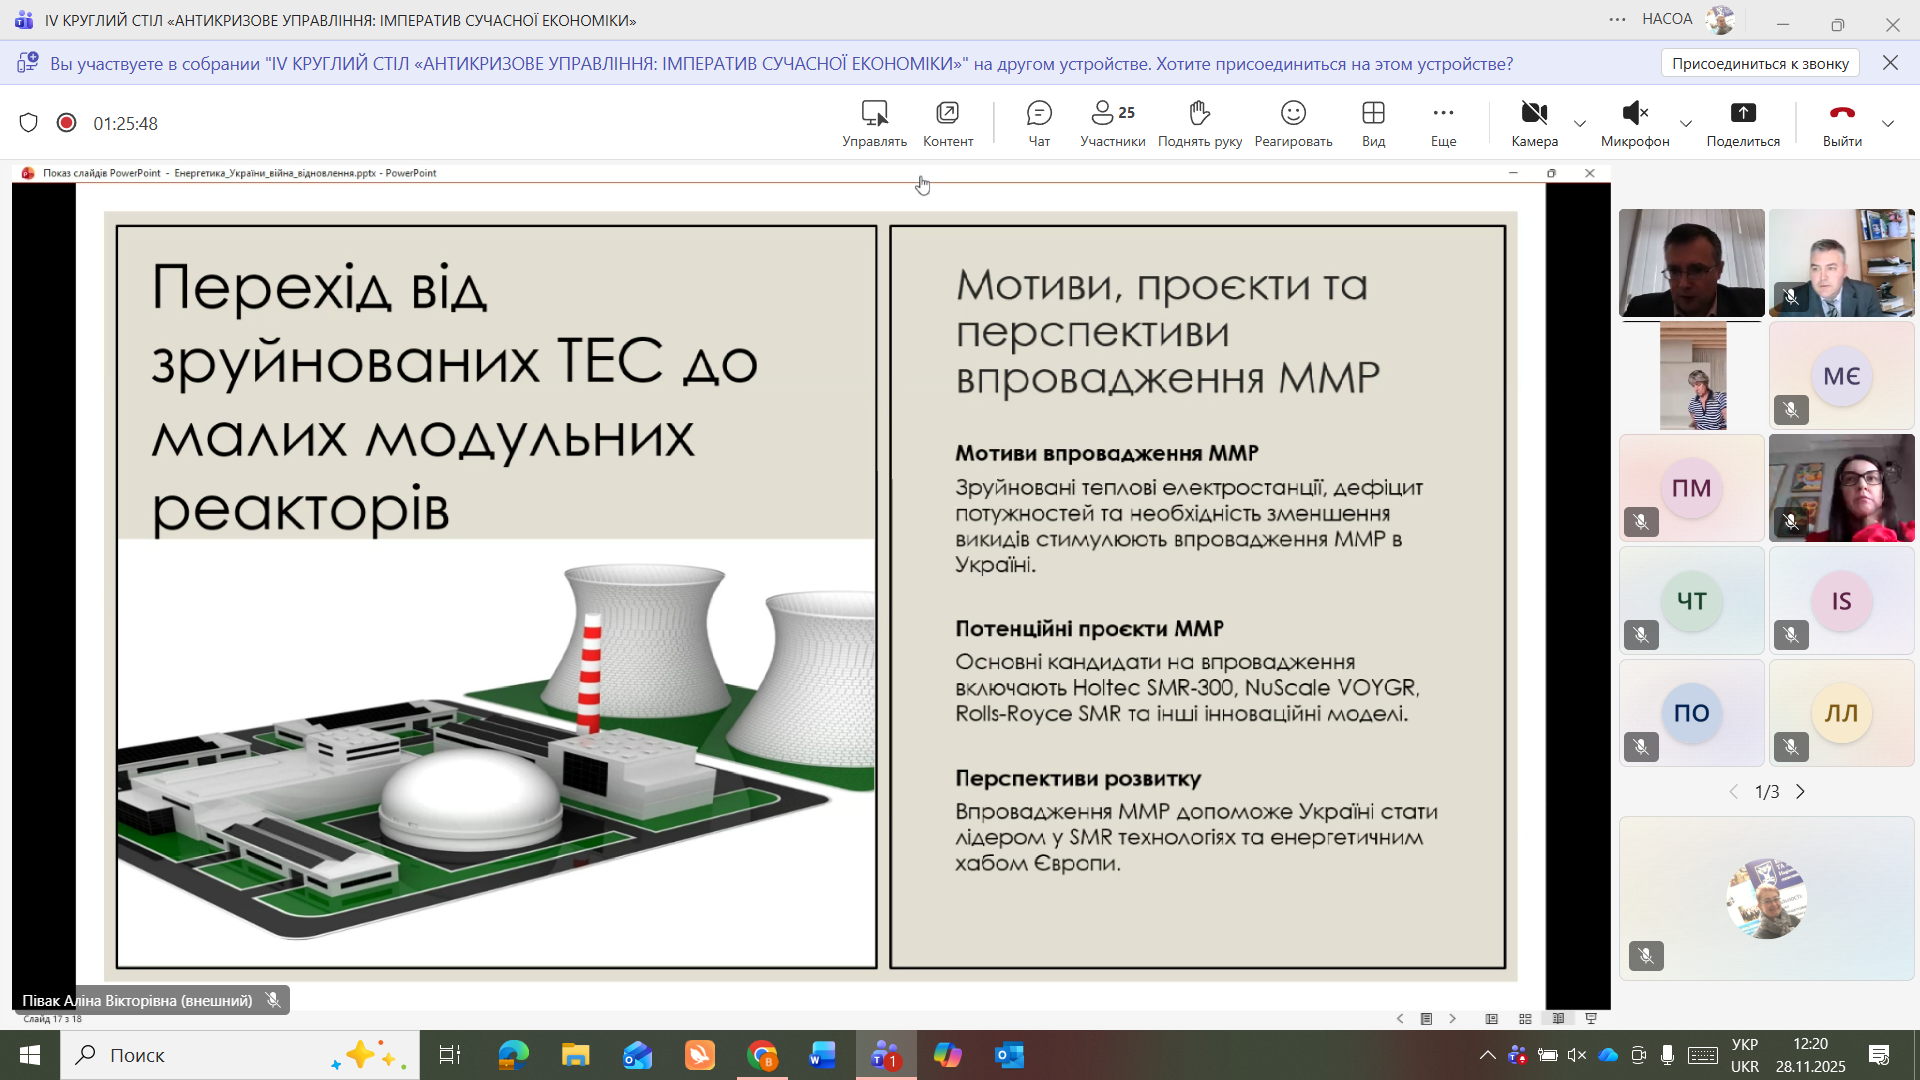Open Microsoft Teams from the taskbar

(885, 1055)
